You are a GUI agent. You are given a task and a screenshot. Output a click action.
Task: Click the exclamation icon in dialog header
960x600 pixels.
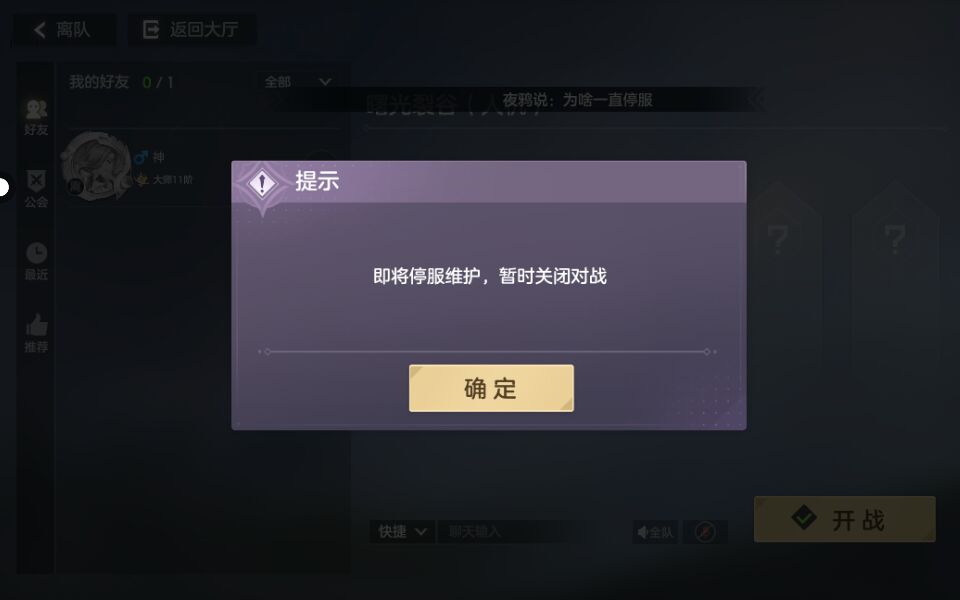point(262,182)
